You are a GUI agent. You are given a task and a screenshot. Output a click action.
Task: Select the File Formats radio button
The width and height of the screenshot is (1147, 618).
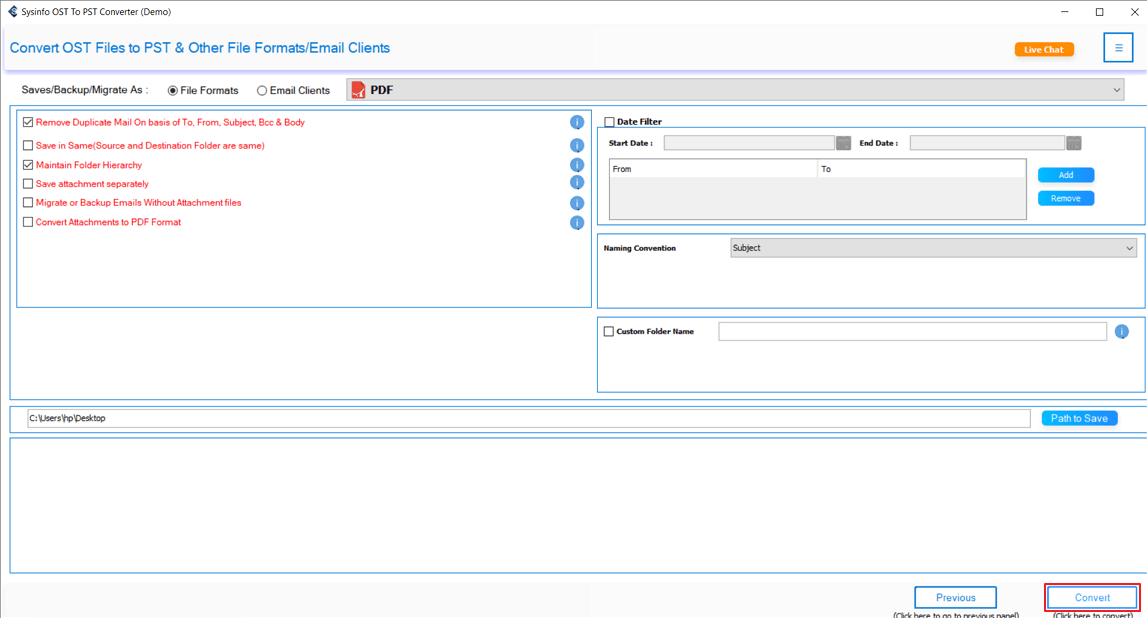[x=173, y=91]
